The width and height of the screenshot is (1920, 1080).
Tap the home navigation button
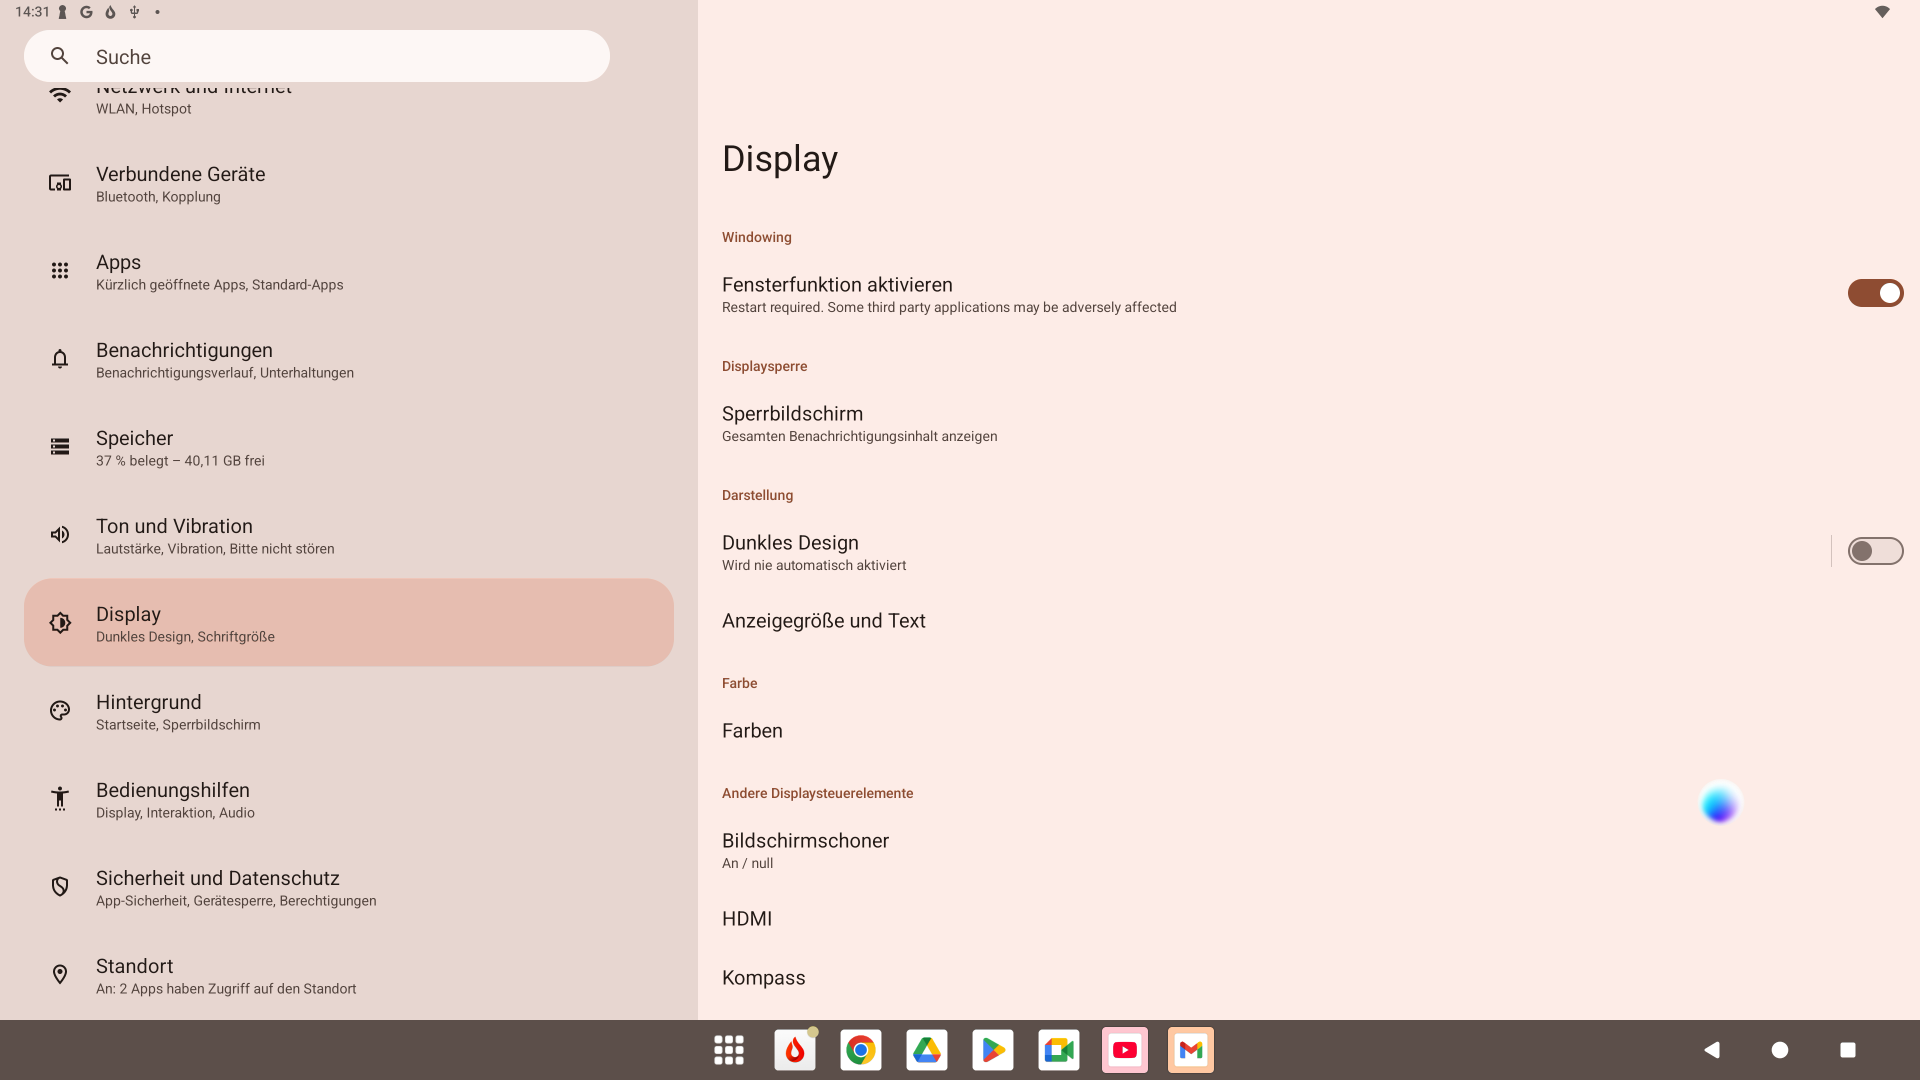(1780, 1050)
